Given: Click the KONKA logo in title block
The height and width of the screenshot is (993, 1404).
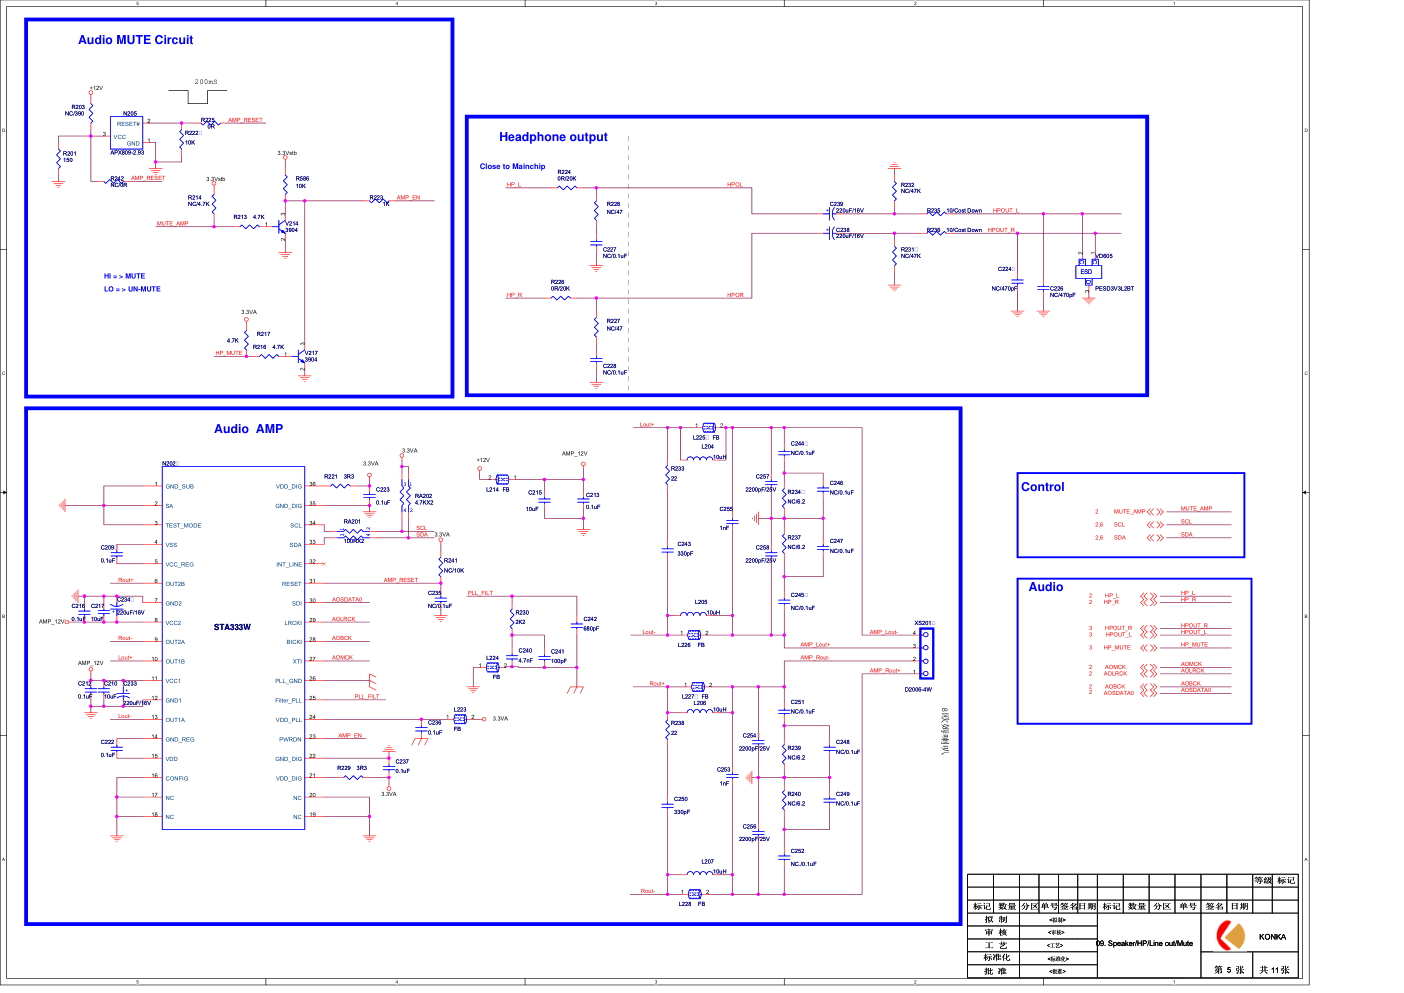Looking at the screenshot, I should [x=1230, y=936].
